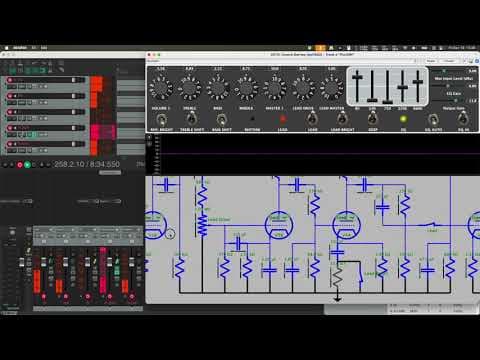
Task: Arm recording on the fifth track
Action: point(10,144)
